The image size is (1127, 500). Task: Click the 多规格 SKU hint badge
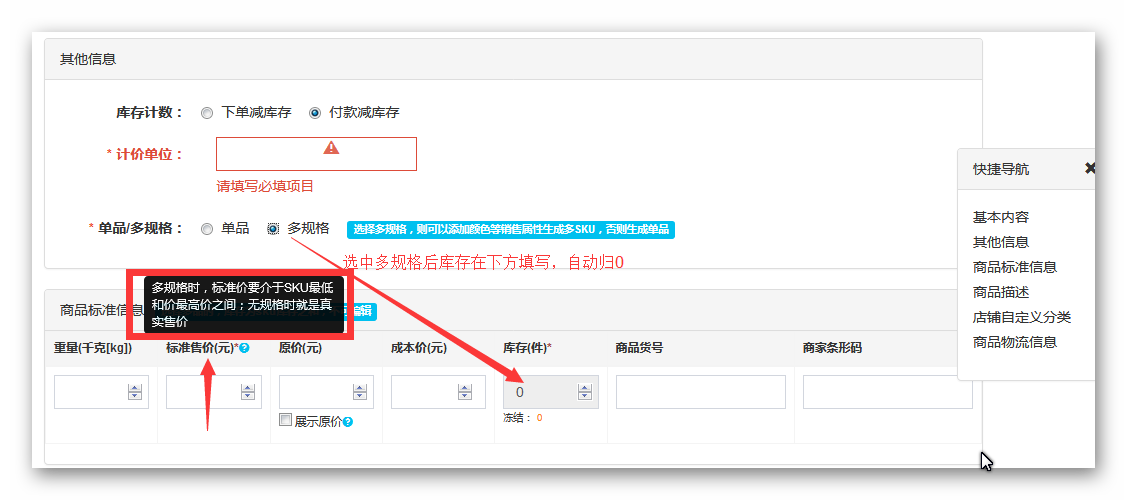click(x=511, y=230)
